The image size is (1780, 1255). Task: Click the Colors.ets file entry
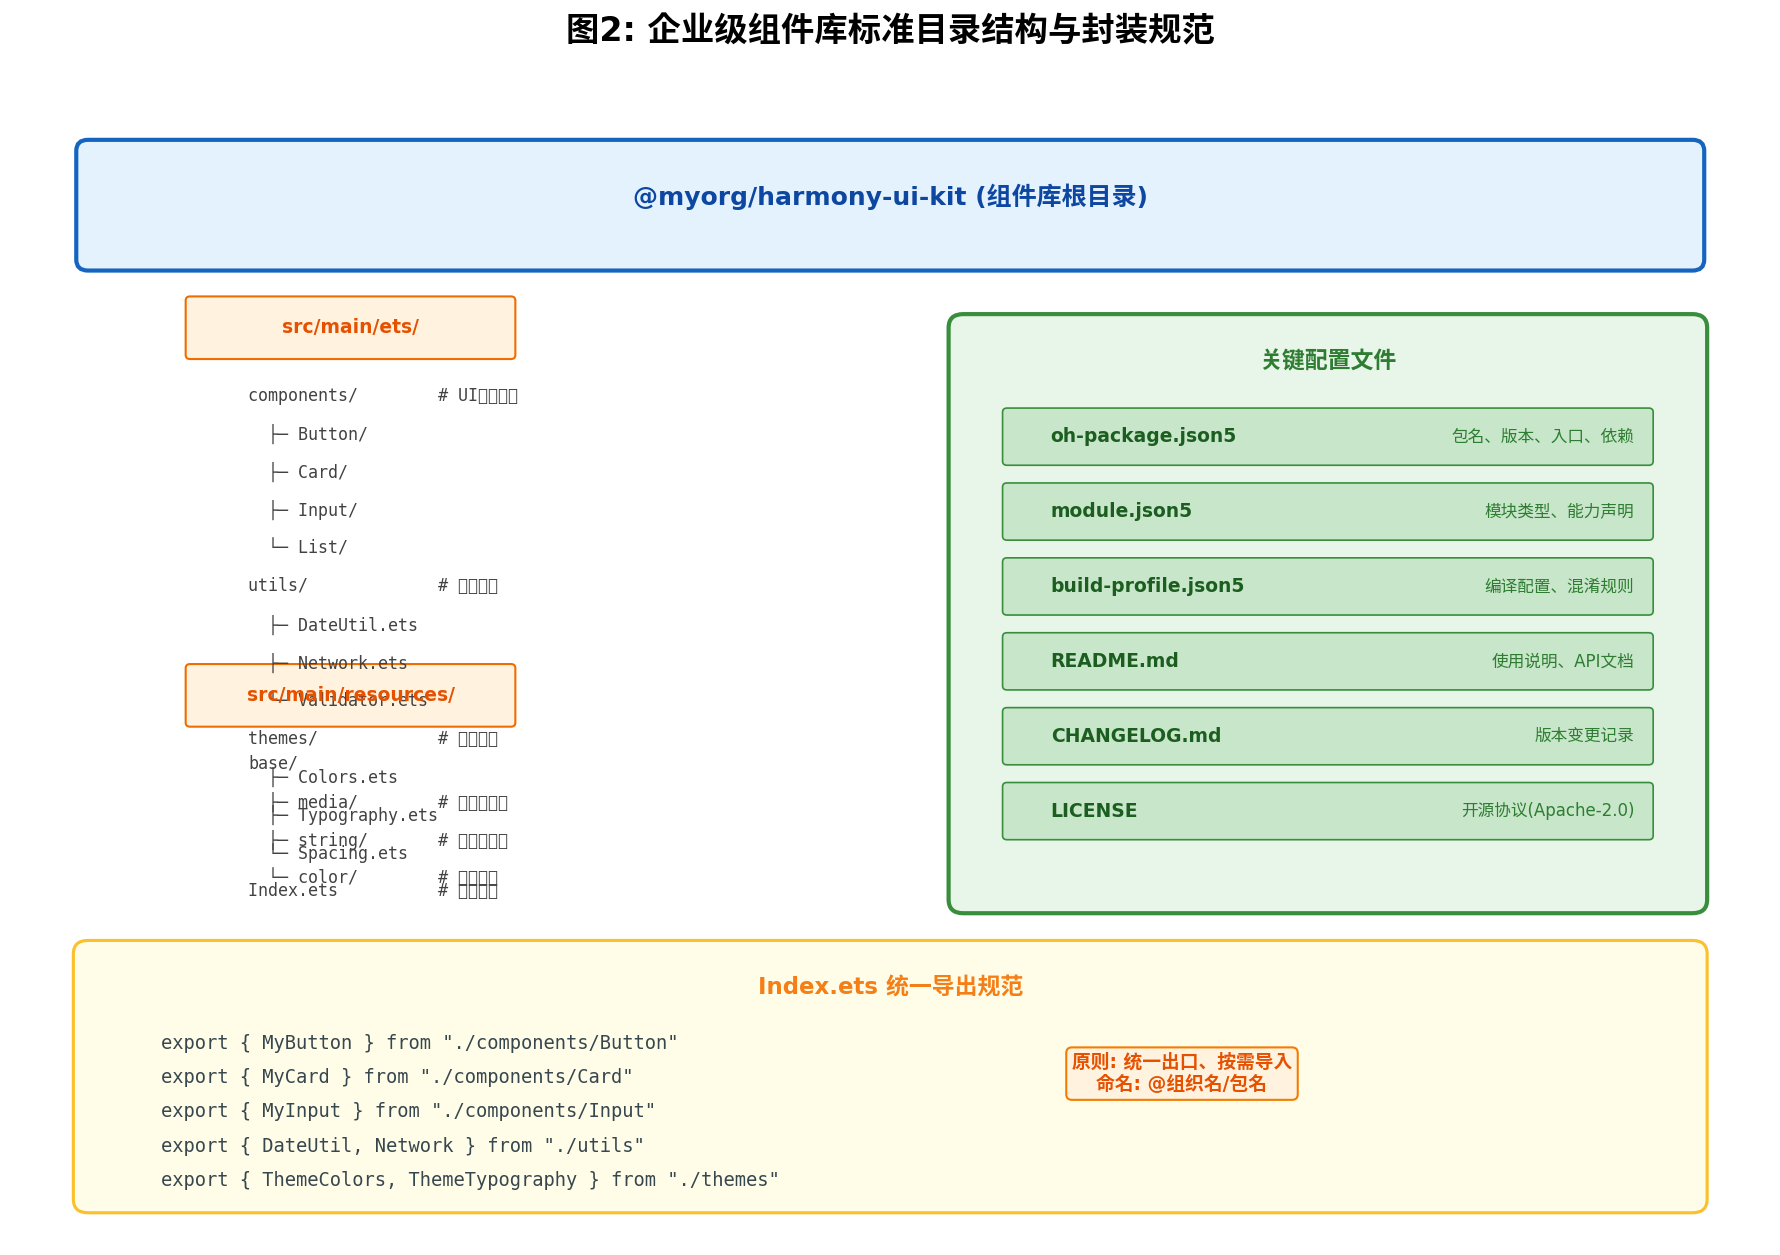coord(347,777)
